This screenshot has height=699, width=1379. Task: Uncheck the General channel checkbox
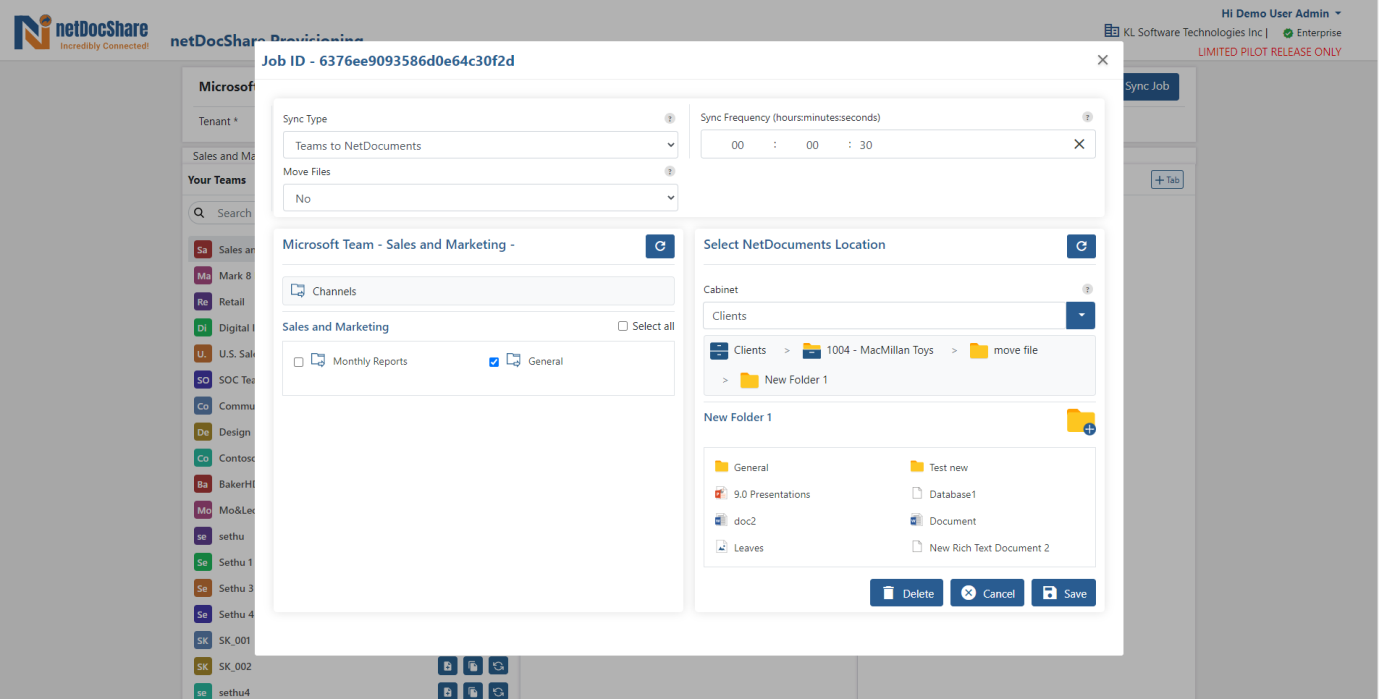pos(494,362)
